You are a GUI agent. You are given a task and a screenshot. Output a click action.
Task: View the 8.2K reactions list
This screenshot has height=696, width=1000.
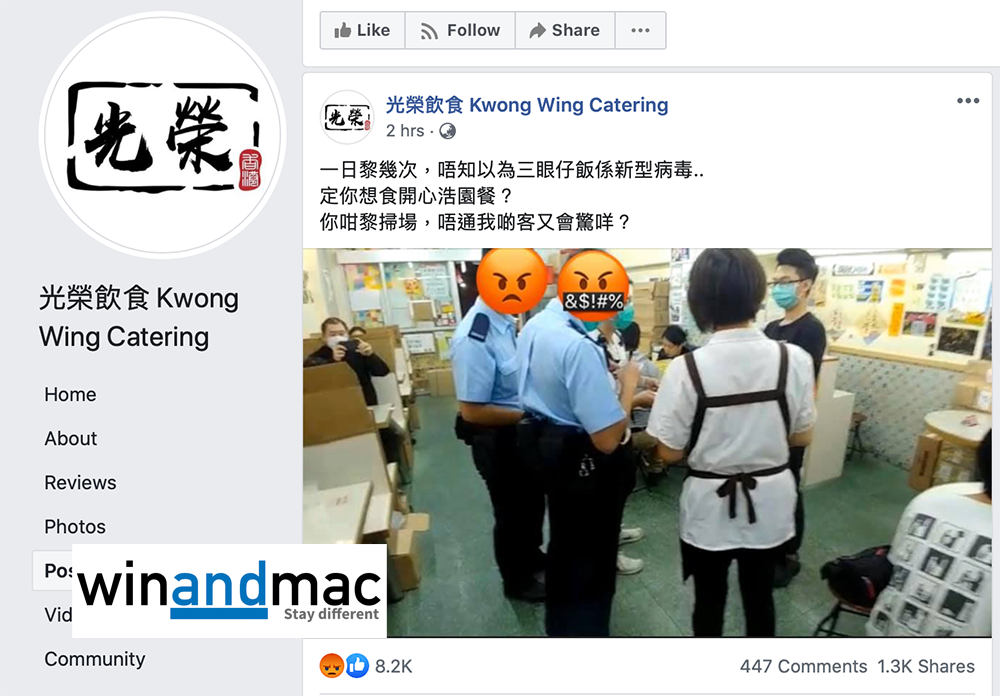click(x=393, y=667)
